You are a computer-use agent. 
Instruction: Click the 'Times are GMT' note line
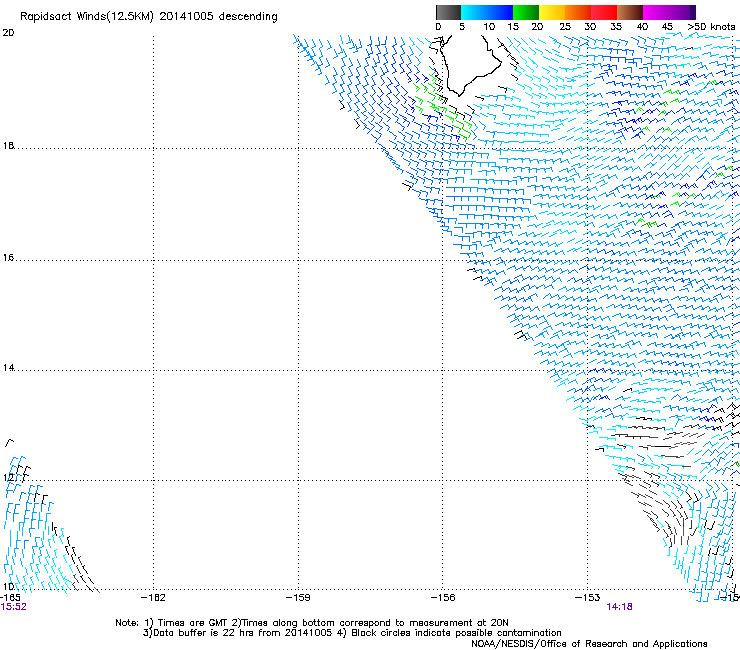312,623
